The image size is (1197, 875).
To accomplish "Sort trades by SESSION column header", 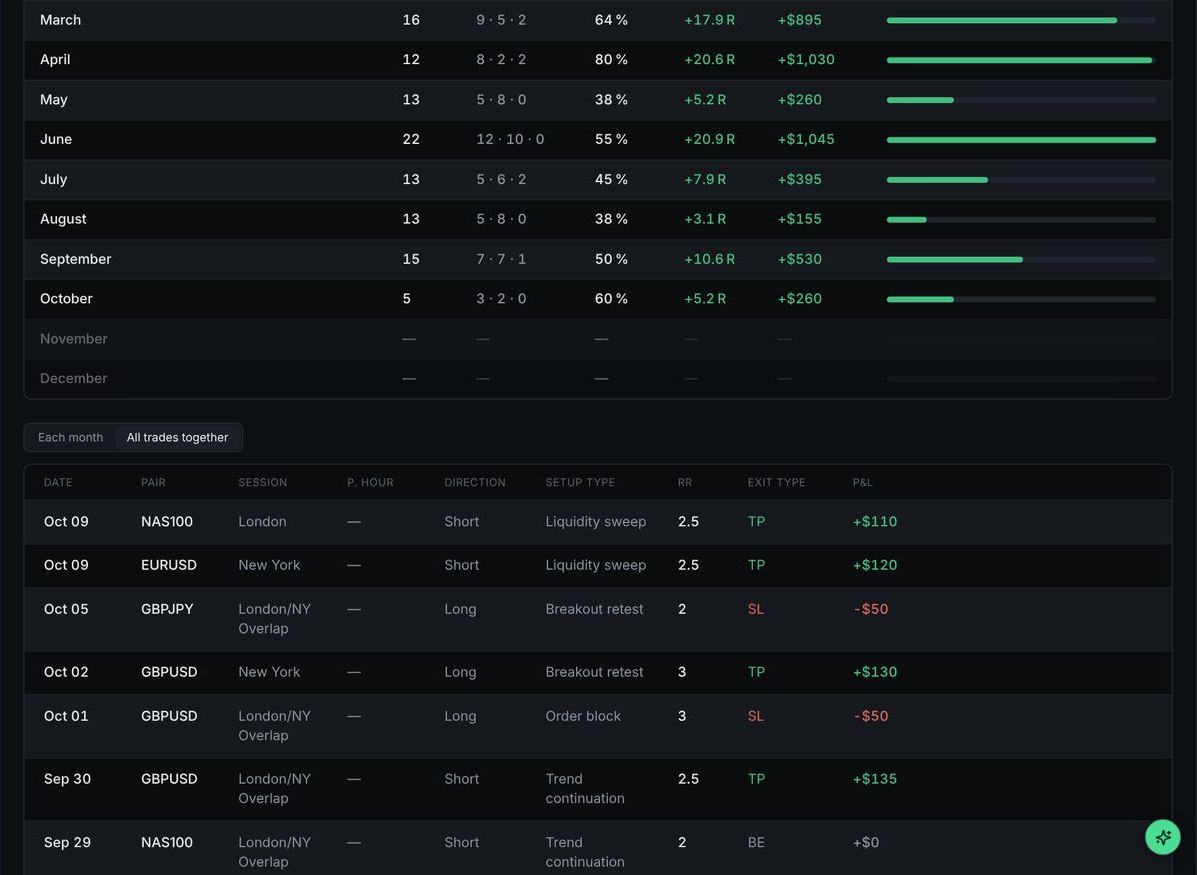I will (x=263, y=483).
